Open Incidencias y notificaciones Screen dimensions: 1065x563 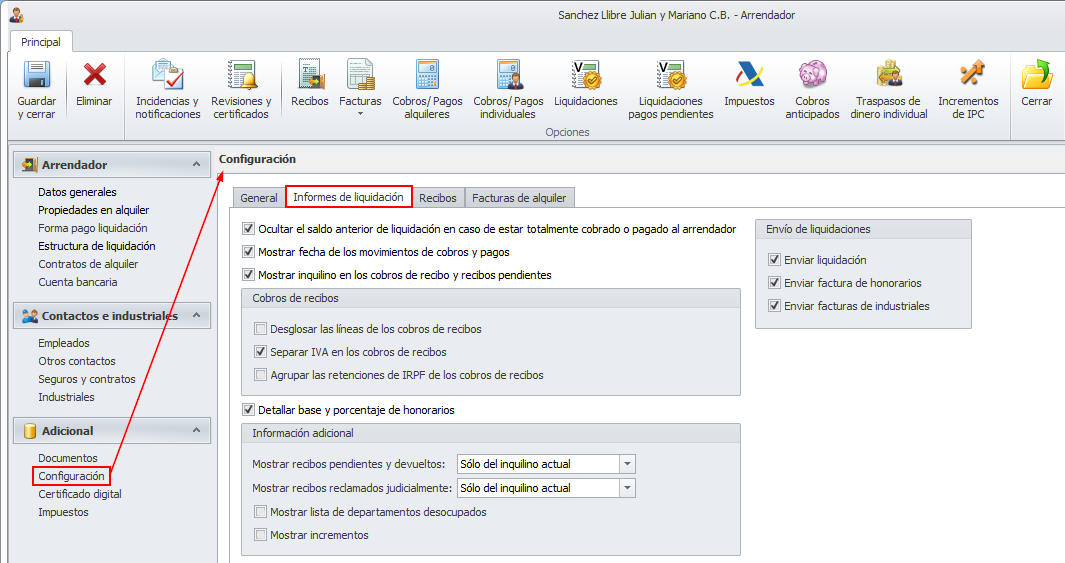click(x=168, y=75)
